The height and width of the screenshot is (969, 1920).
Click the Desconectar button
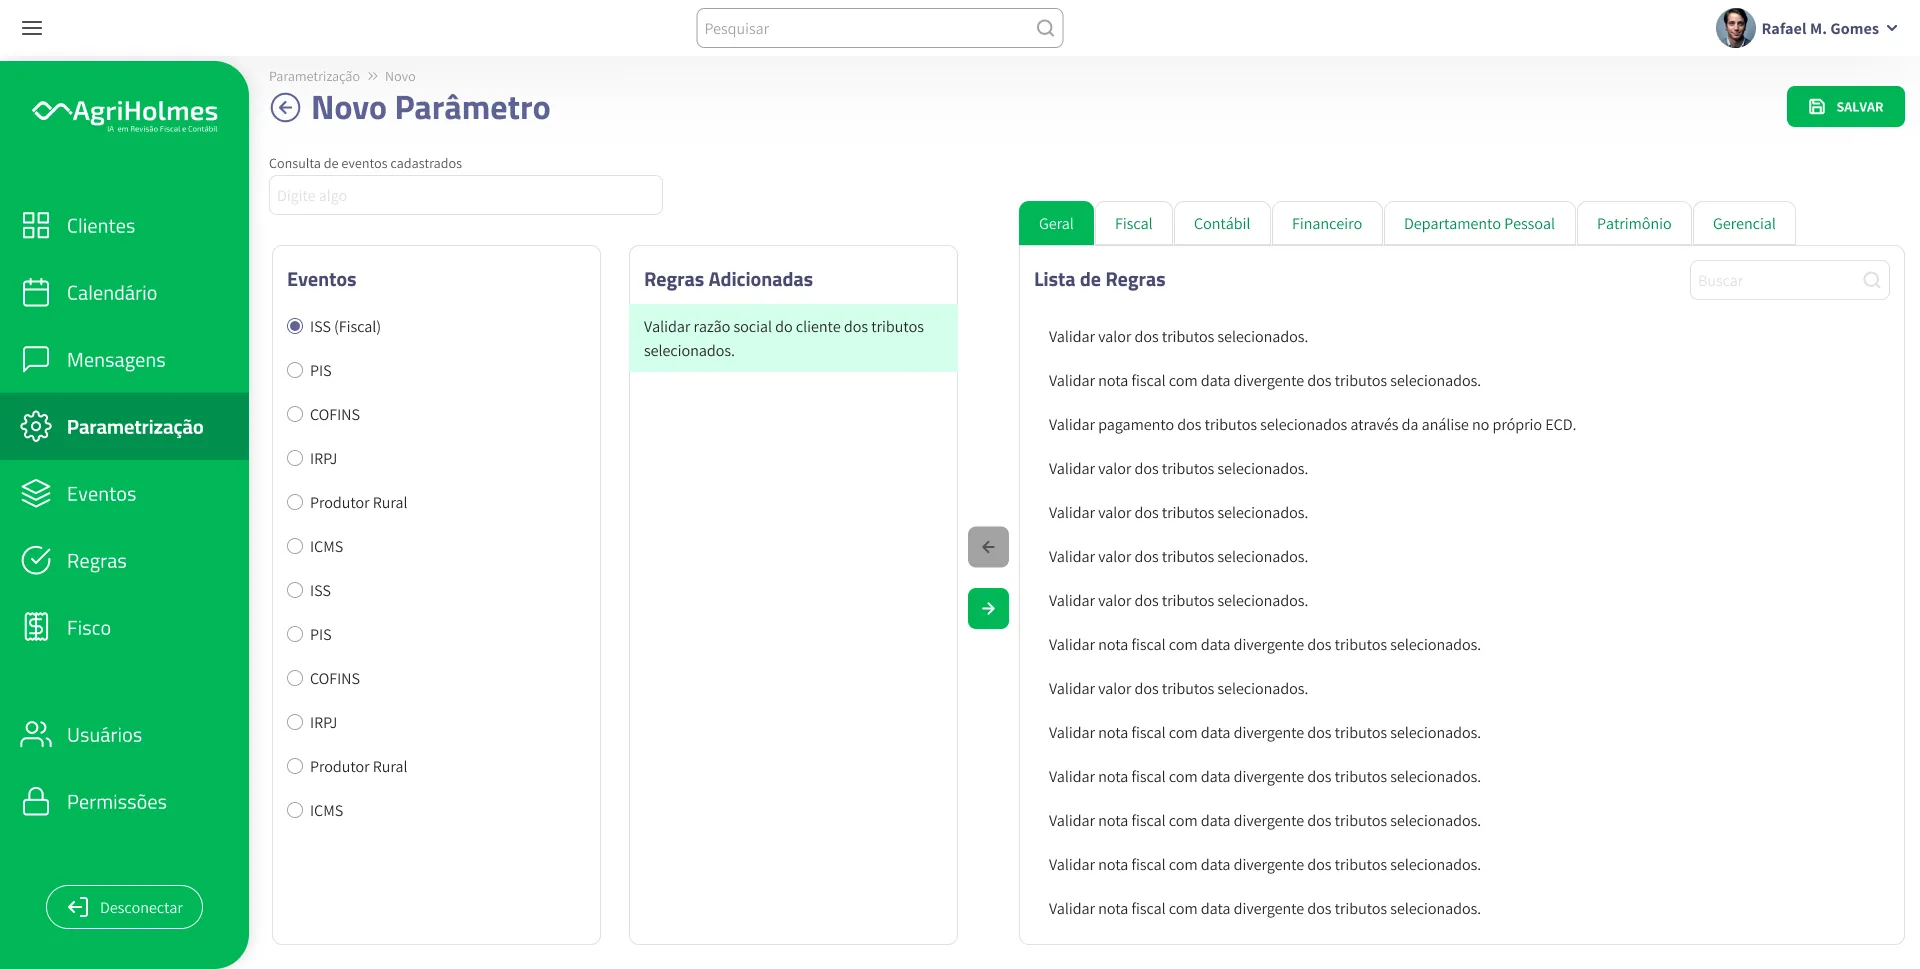point(124,907)
